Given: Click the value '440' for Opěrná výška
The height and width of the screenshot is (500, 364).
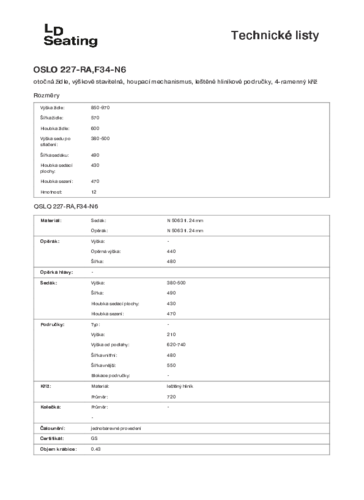Looking at the screenshot, I should [171, 251].
